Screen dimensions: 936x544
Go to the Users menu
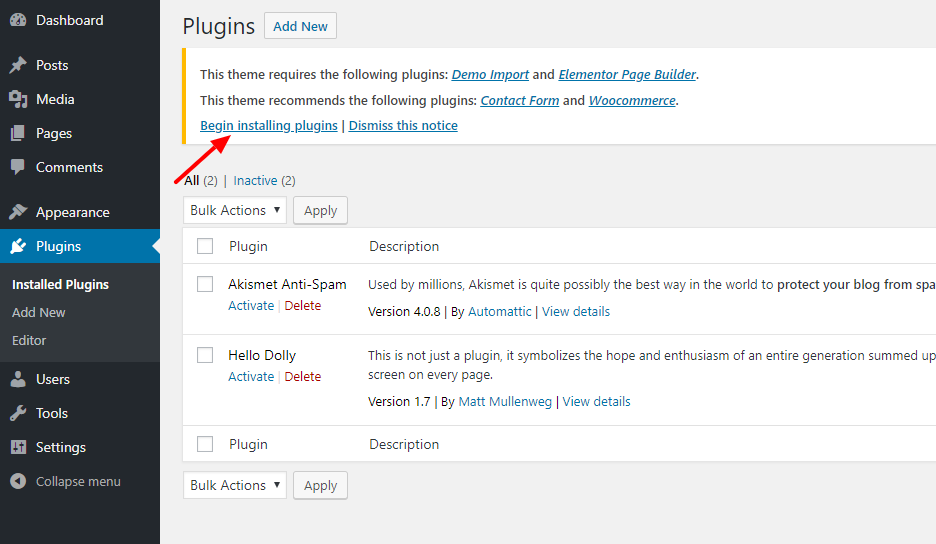(x=80, y=379)
